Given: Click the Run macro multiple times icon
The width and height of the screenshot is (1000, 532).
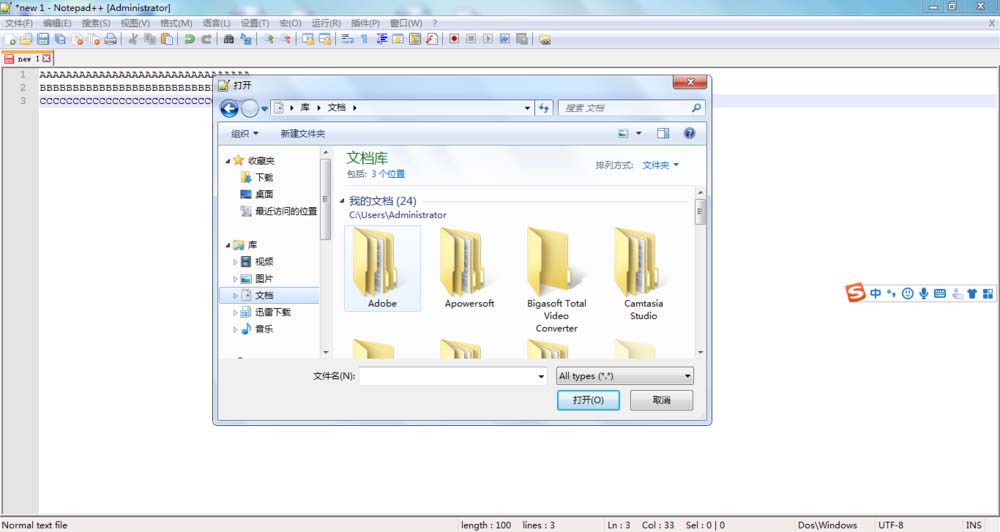Looking at the screenshot, I should pos(504,40).
